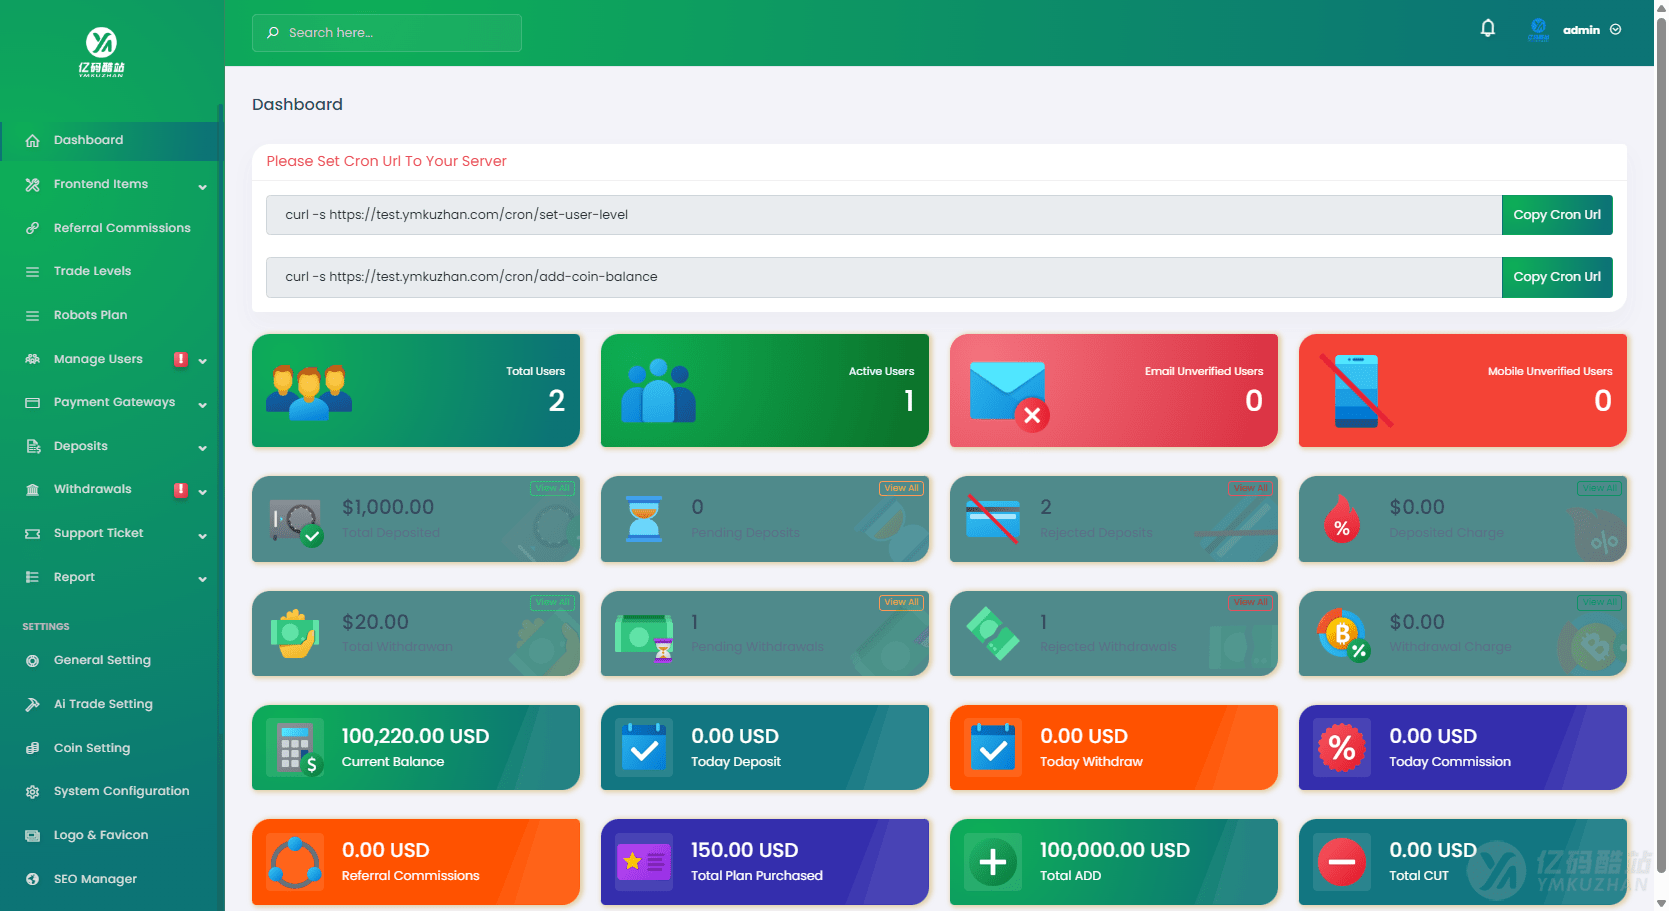Open System Configuration from sidebar
This screenshot has width=1669, height=911.
(121, 790)
